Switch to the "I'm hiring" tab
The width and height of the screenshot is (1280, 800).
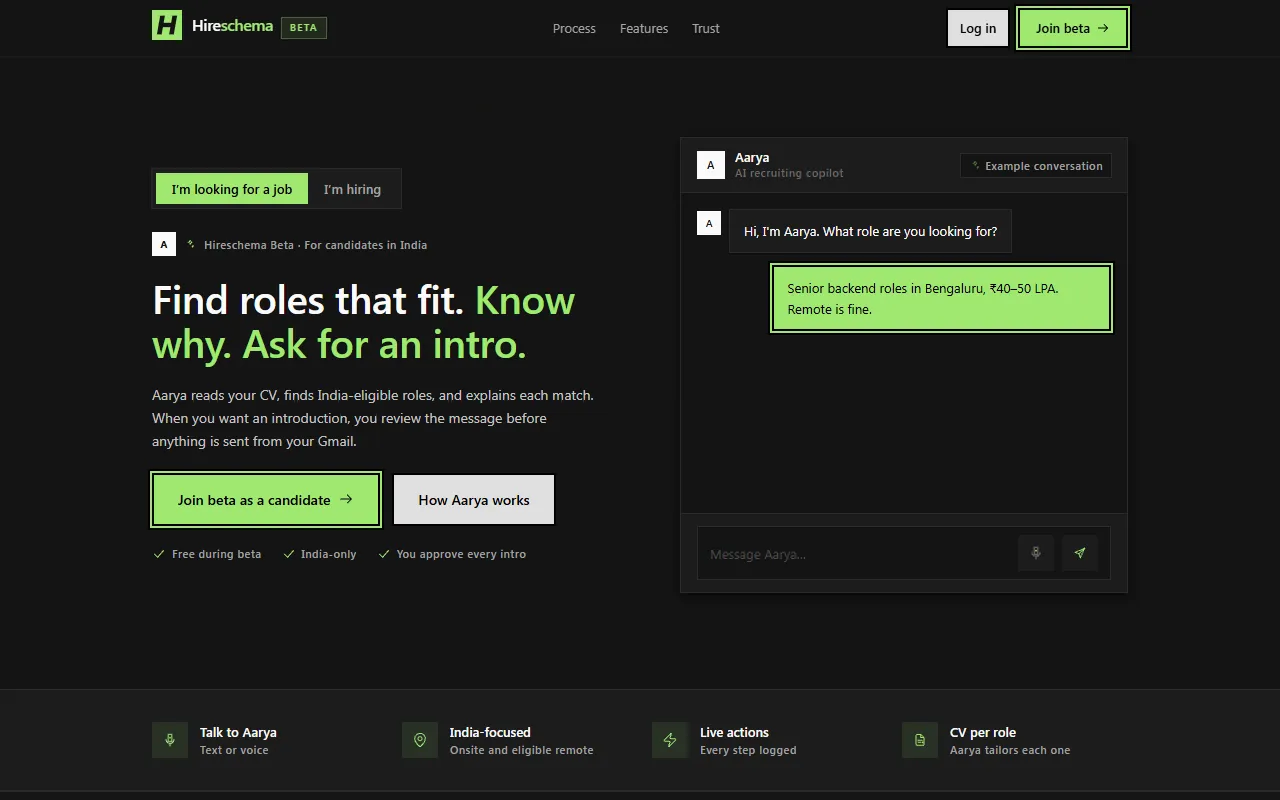352,189
